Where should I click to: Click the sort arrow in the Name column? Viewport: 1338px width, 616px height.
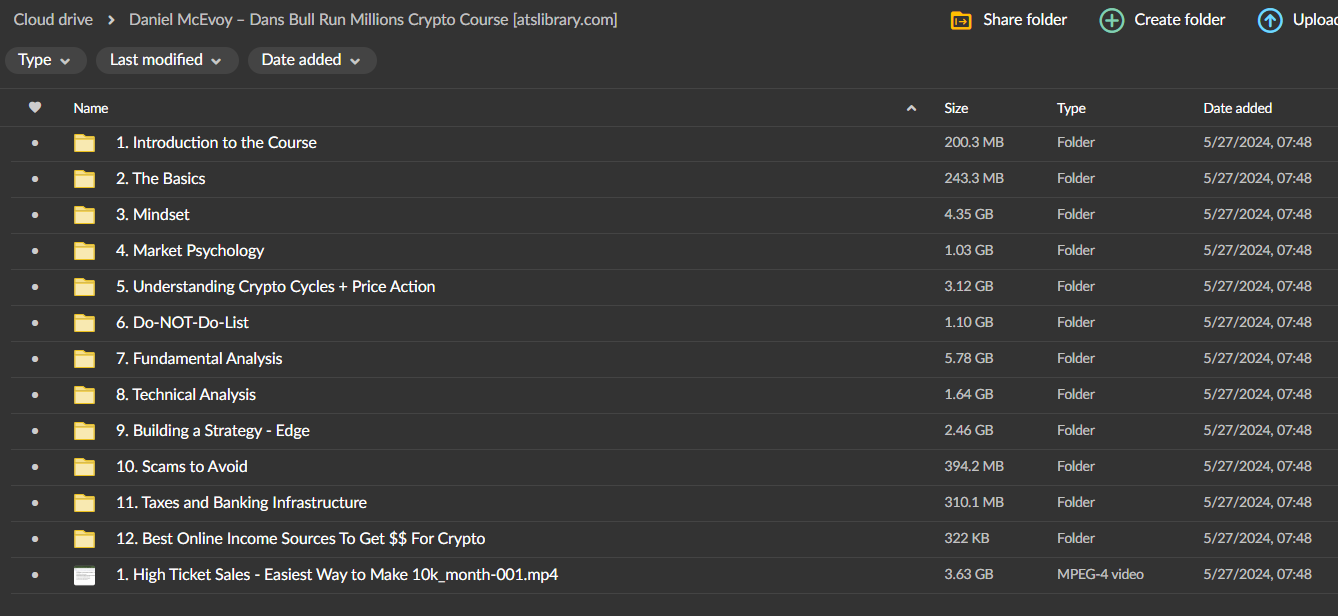pos(911,108)
